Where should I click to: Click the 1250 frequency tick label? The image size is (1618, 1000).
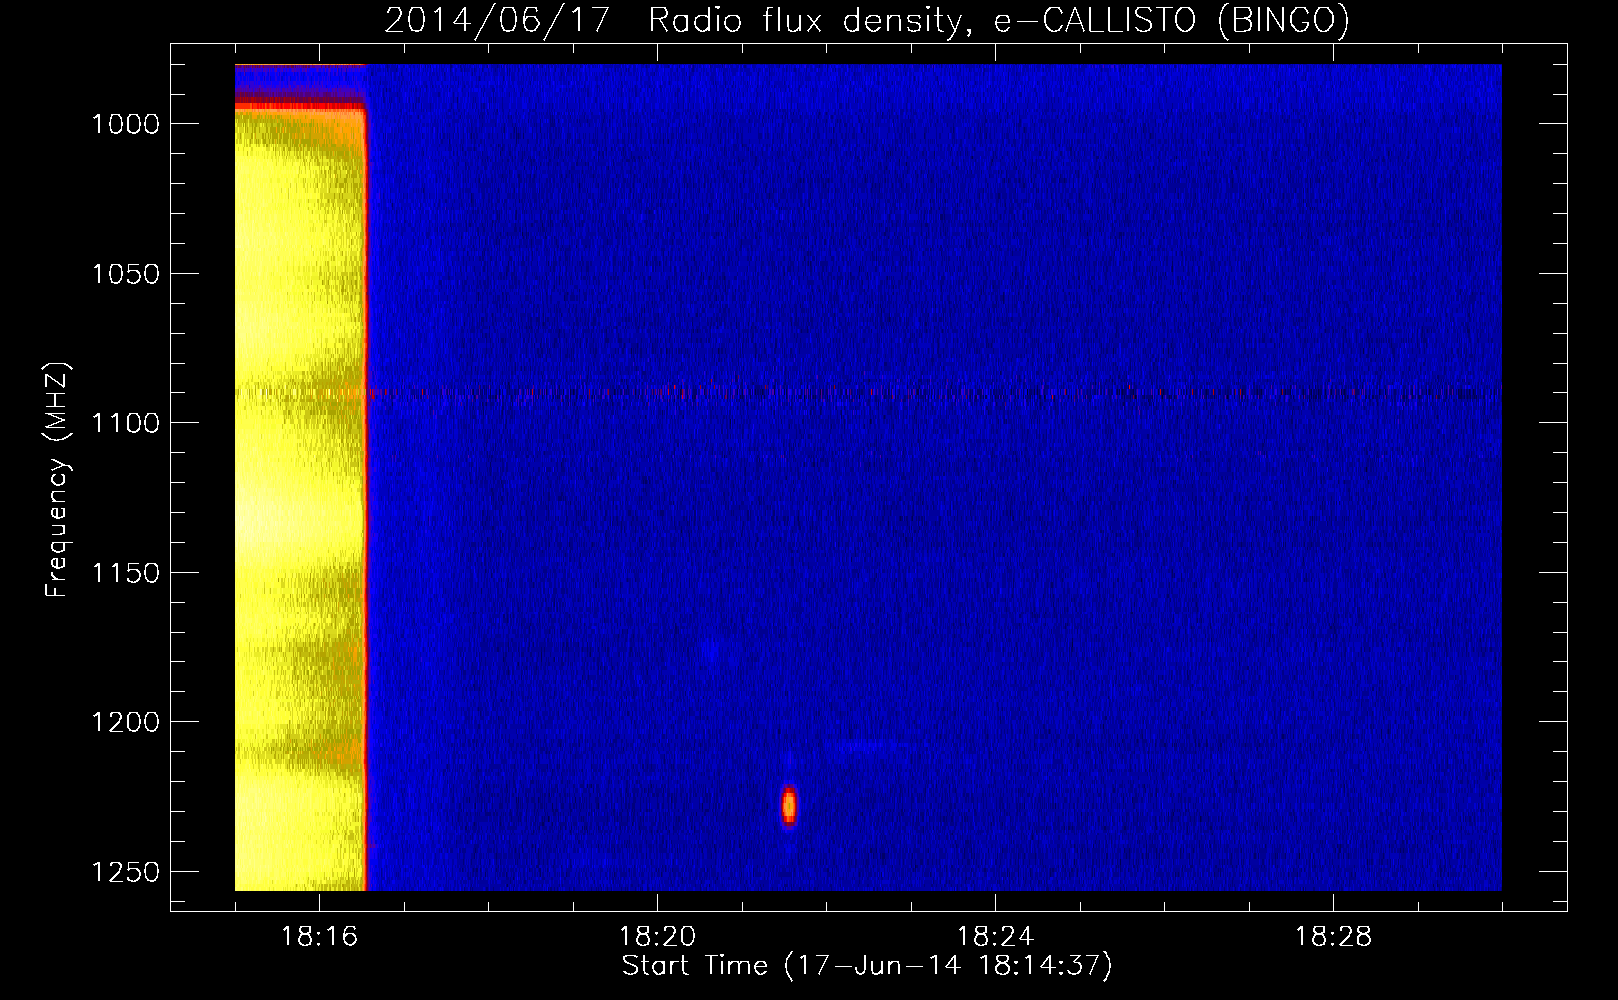126,872
